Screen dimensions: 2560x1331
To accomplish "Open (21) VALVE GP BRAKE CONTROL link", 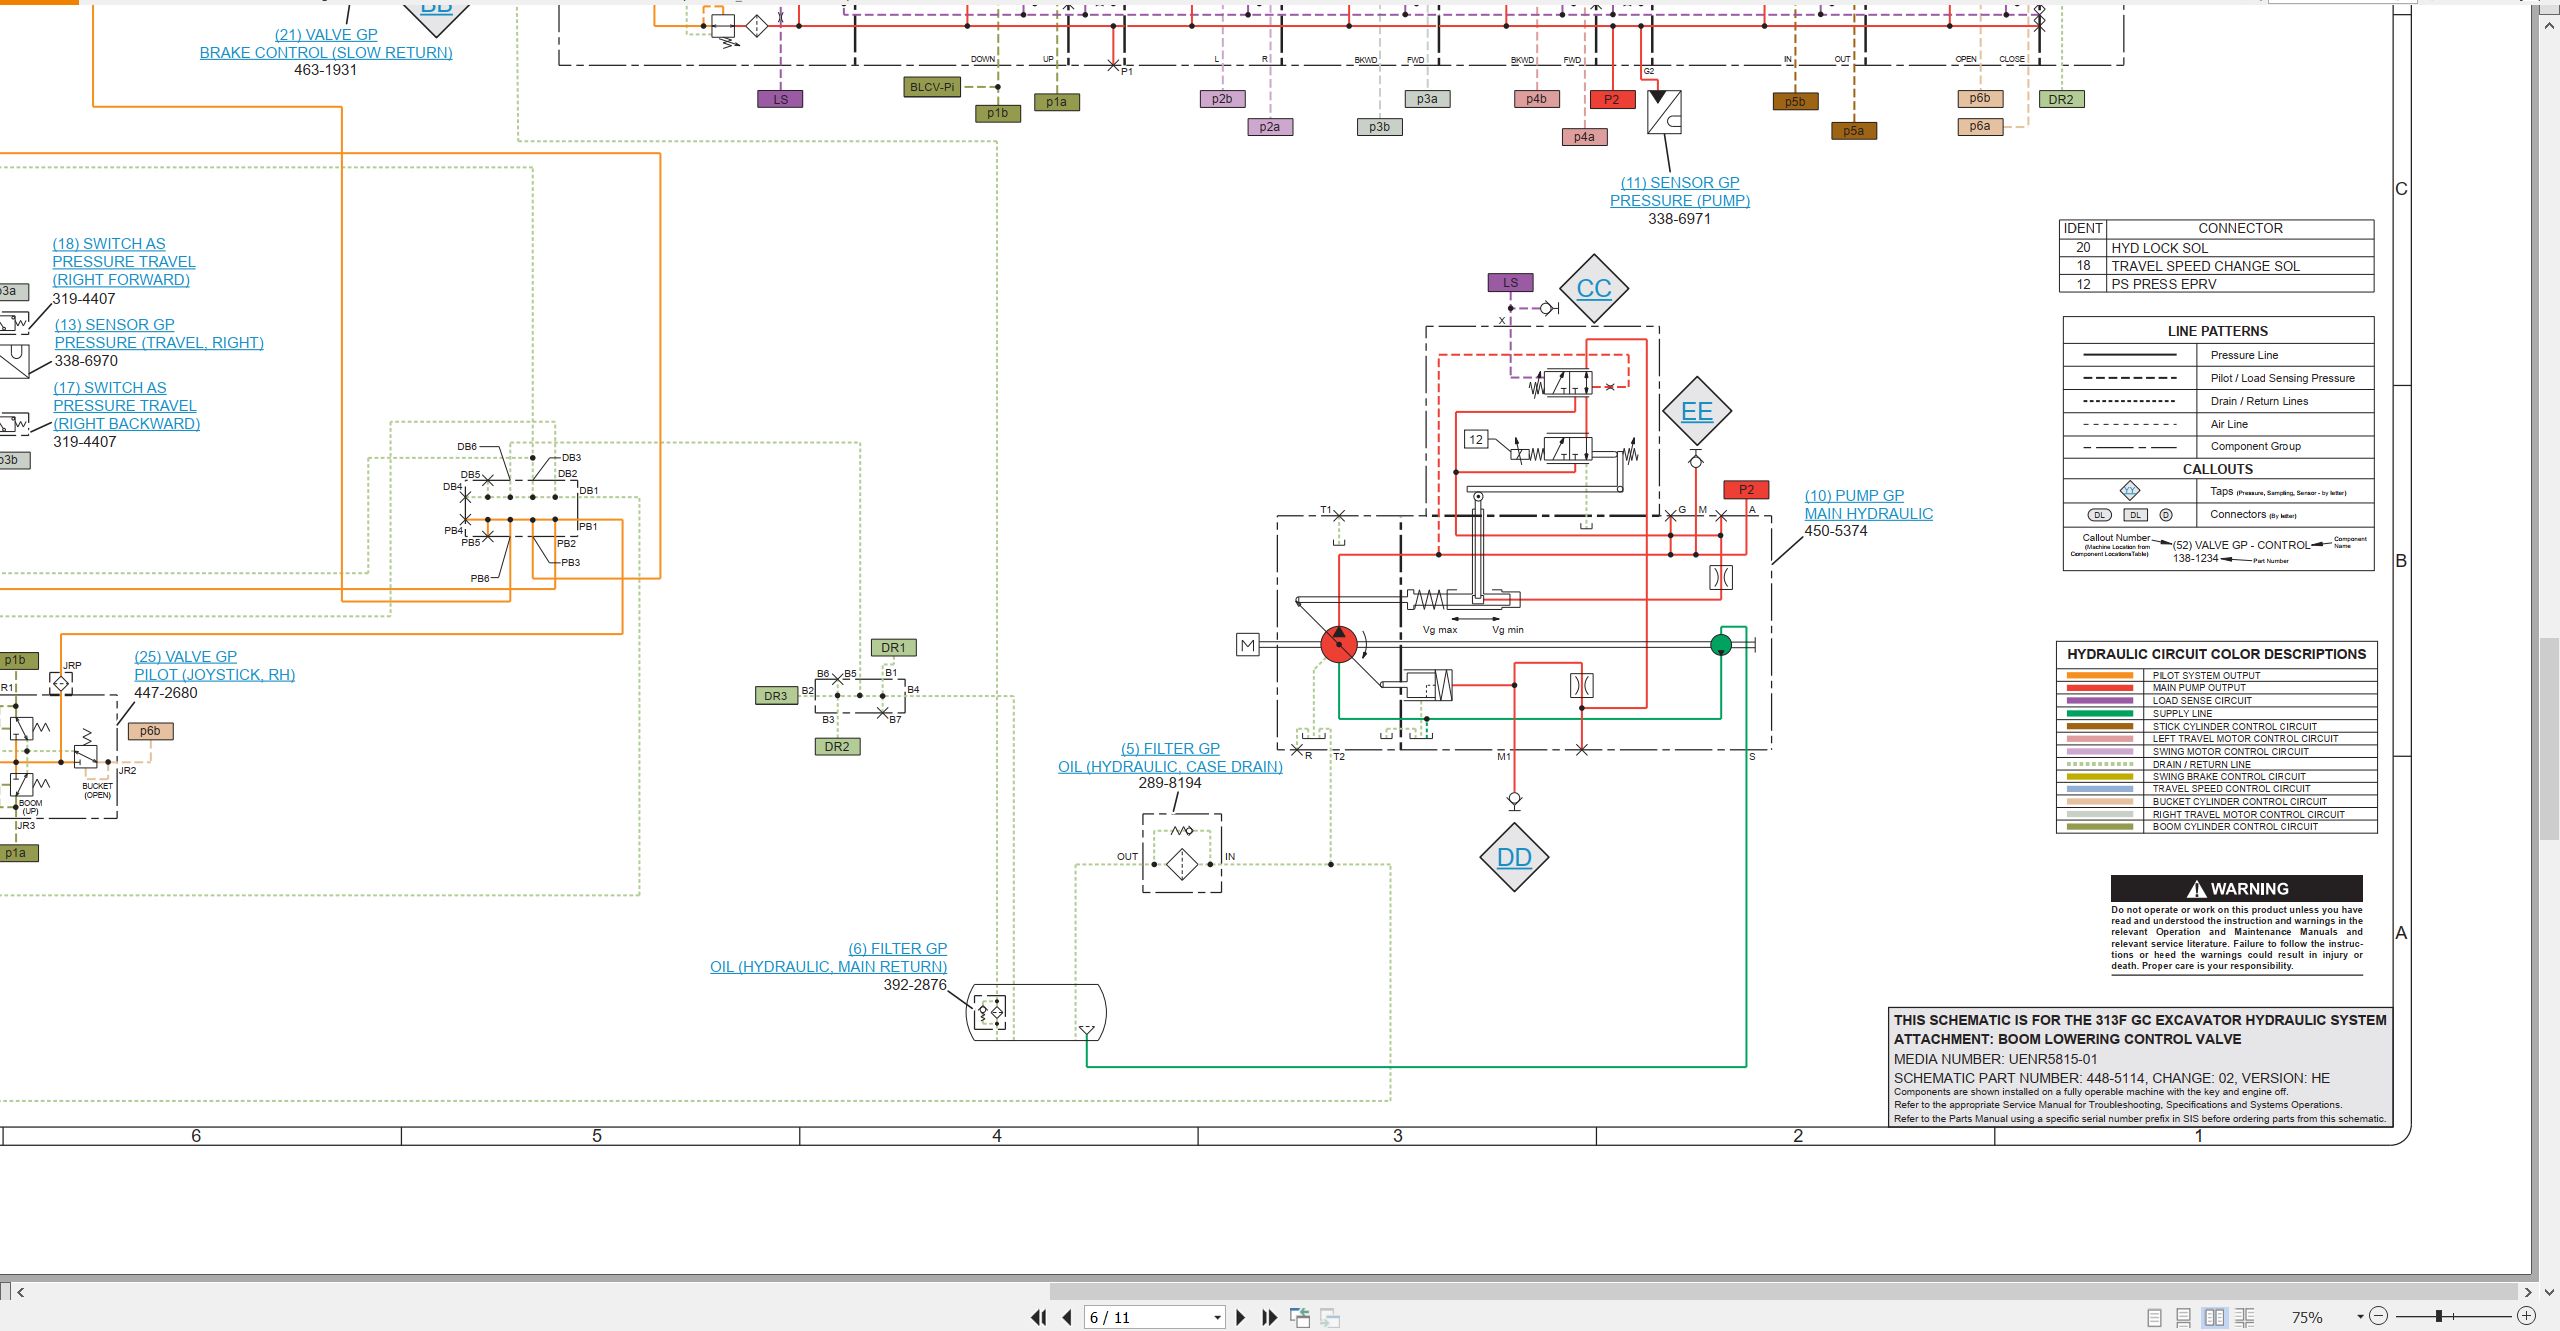I will (x=326, y=43).
